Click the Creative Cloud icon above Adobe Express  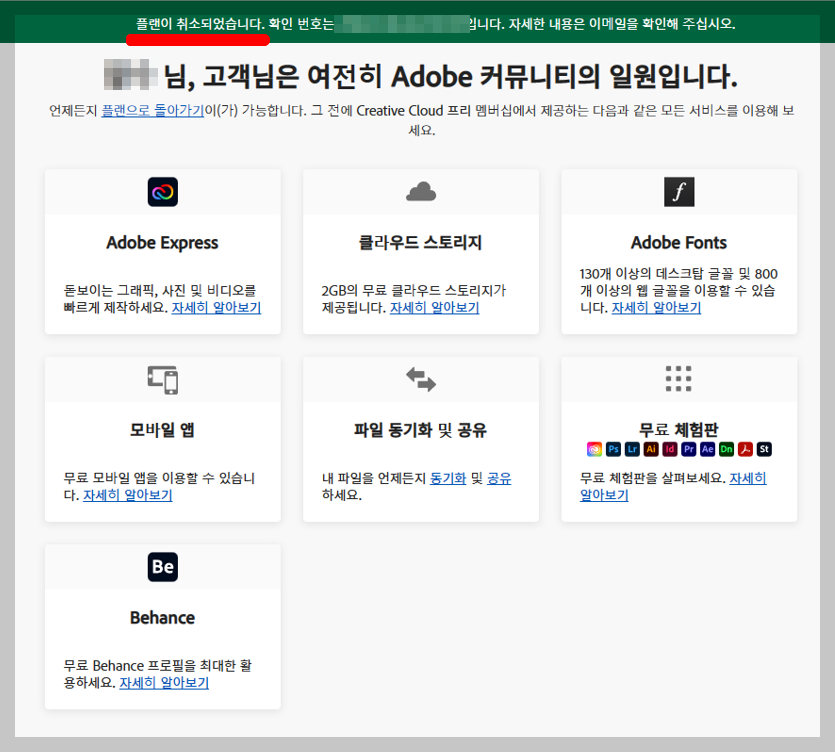click(162, 191)
